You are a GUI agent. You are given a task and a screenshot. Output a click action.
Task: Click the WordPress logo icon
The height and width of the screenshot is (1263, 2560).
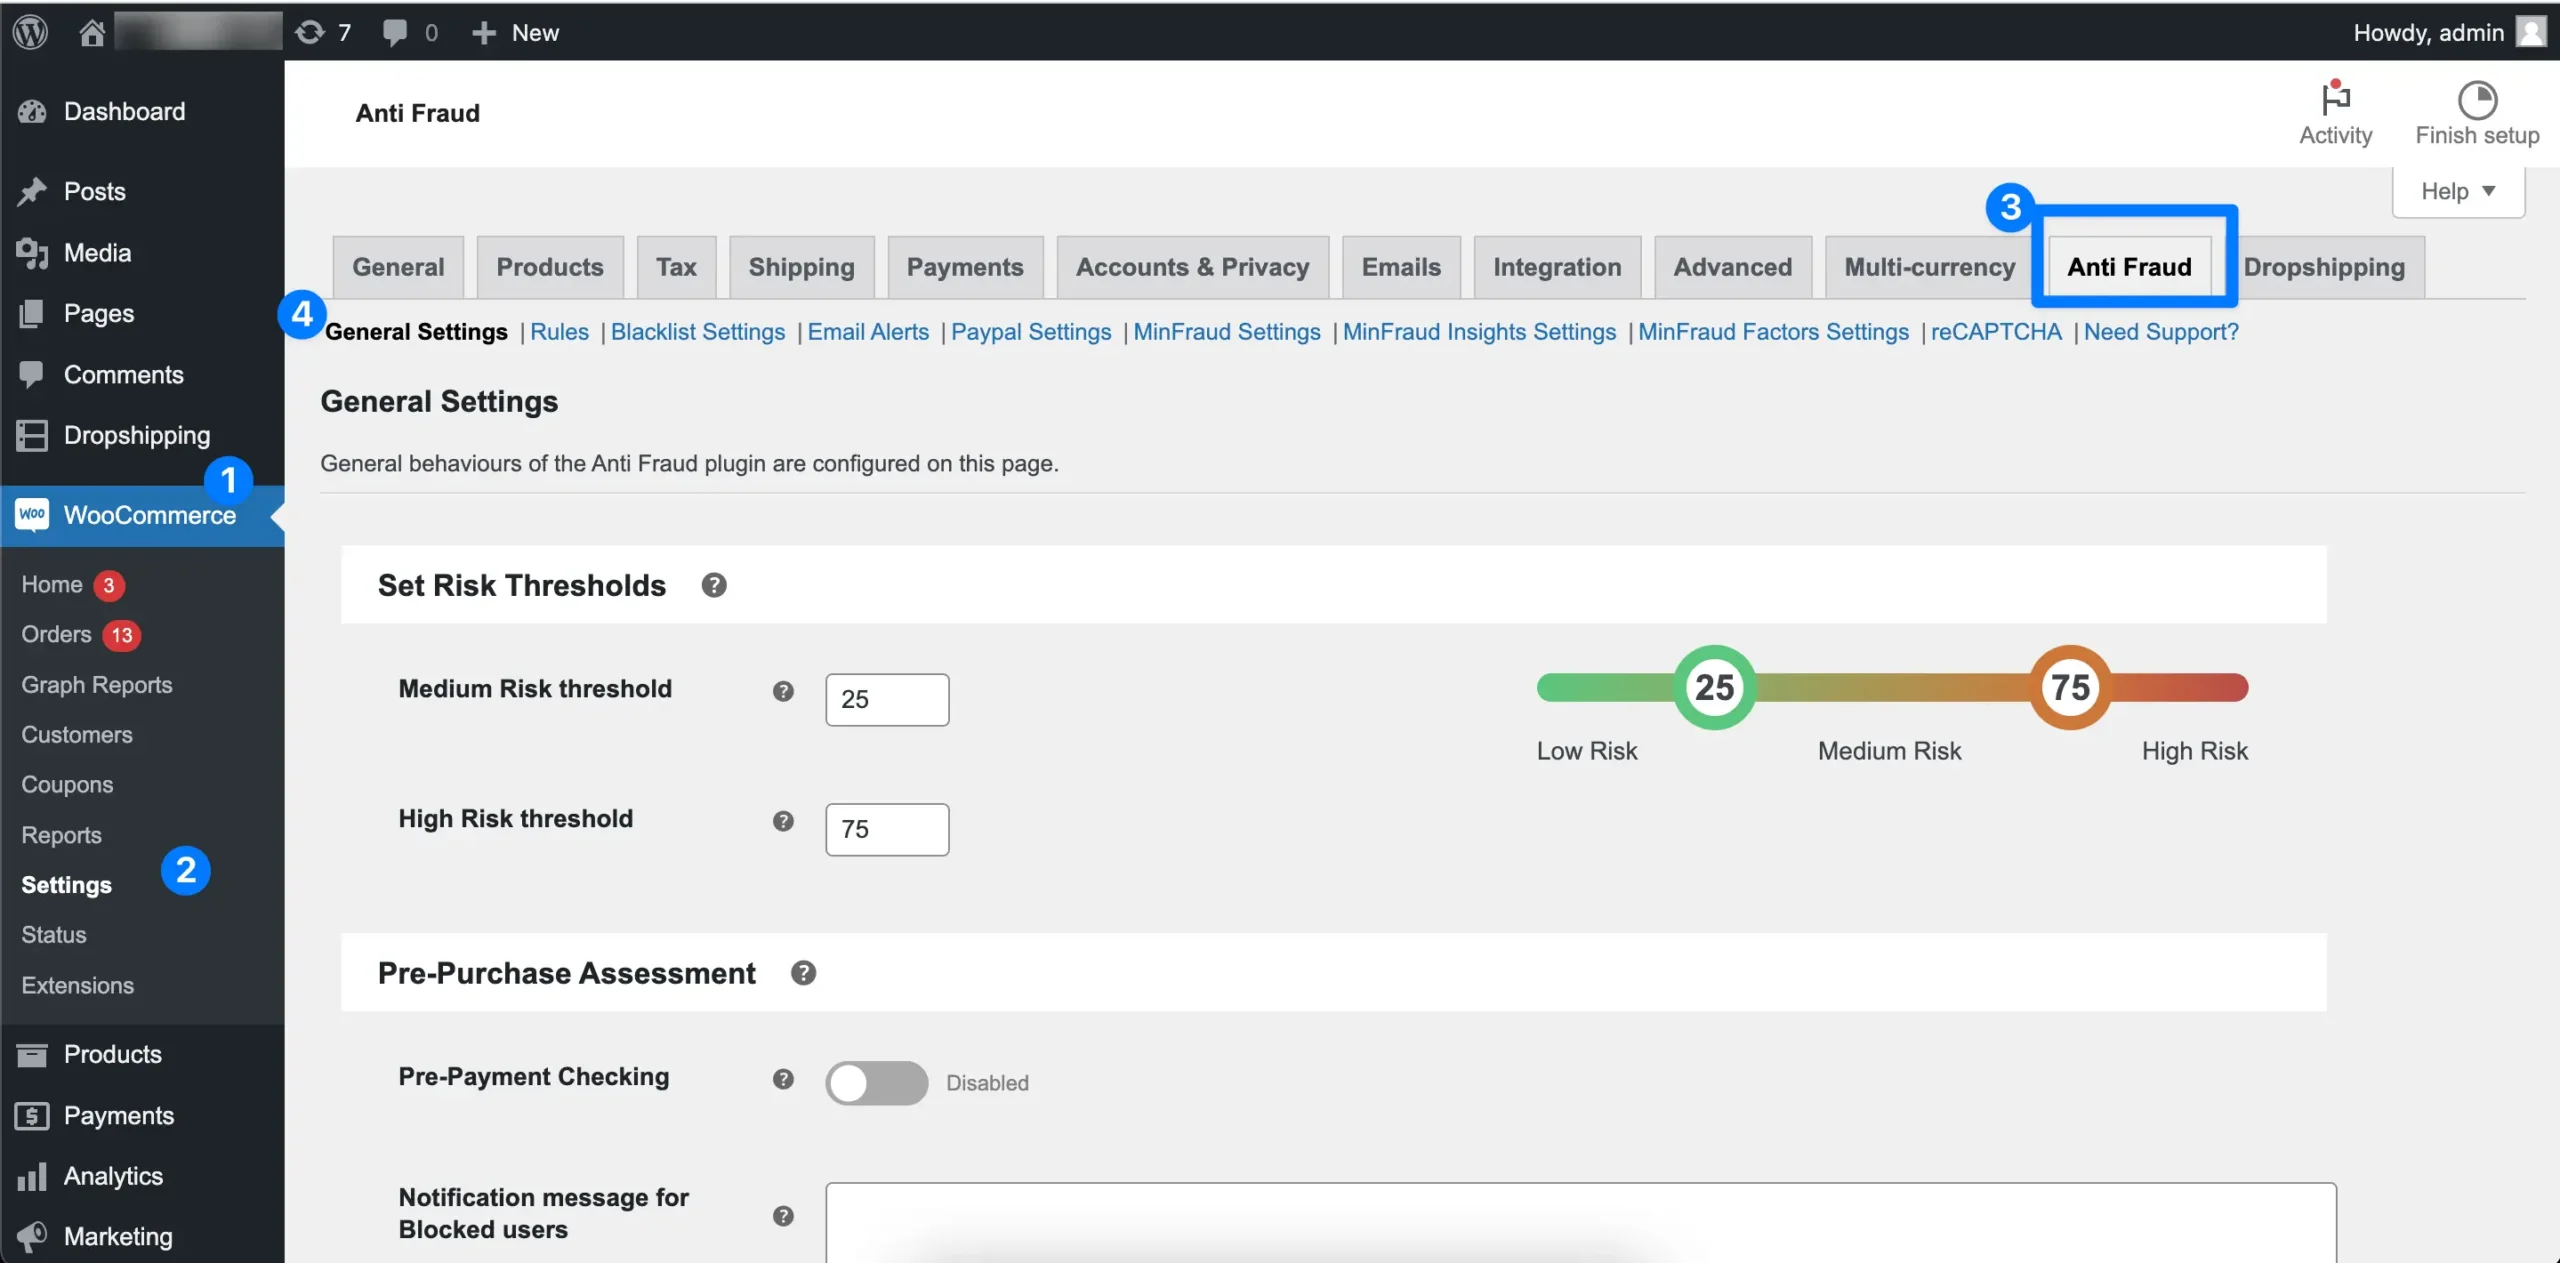pyautogui.click(x=31, y=32)
